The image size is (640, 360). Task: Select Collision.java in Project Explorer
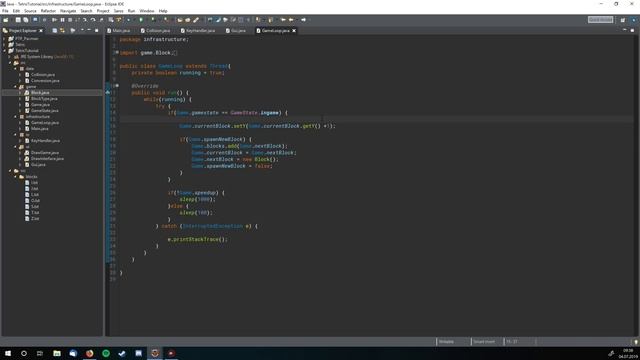42,75
